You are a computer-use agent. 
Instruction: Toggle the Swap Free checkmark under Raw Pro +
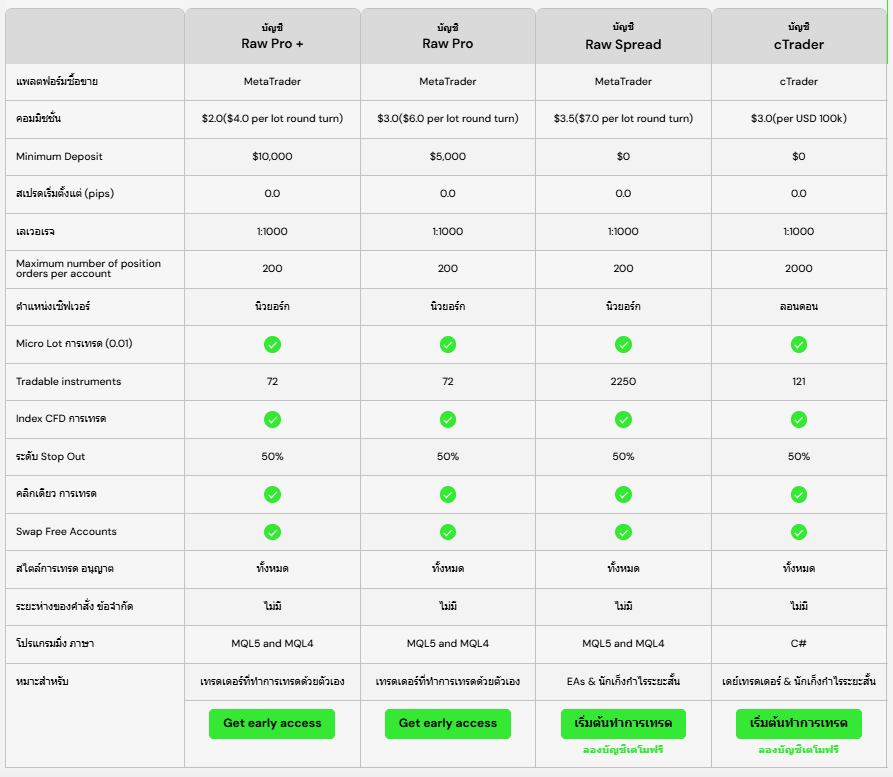(272, 531)
